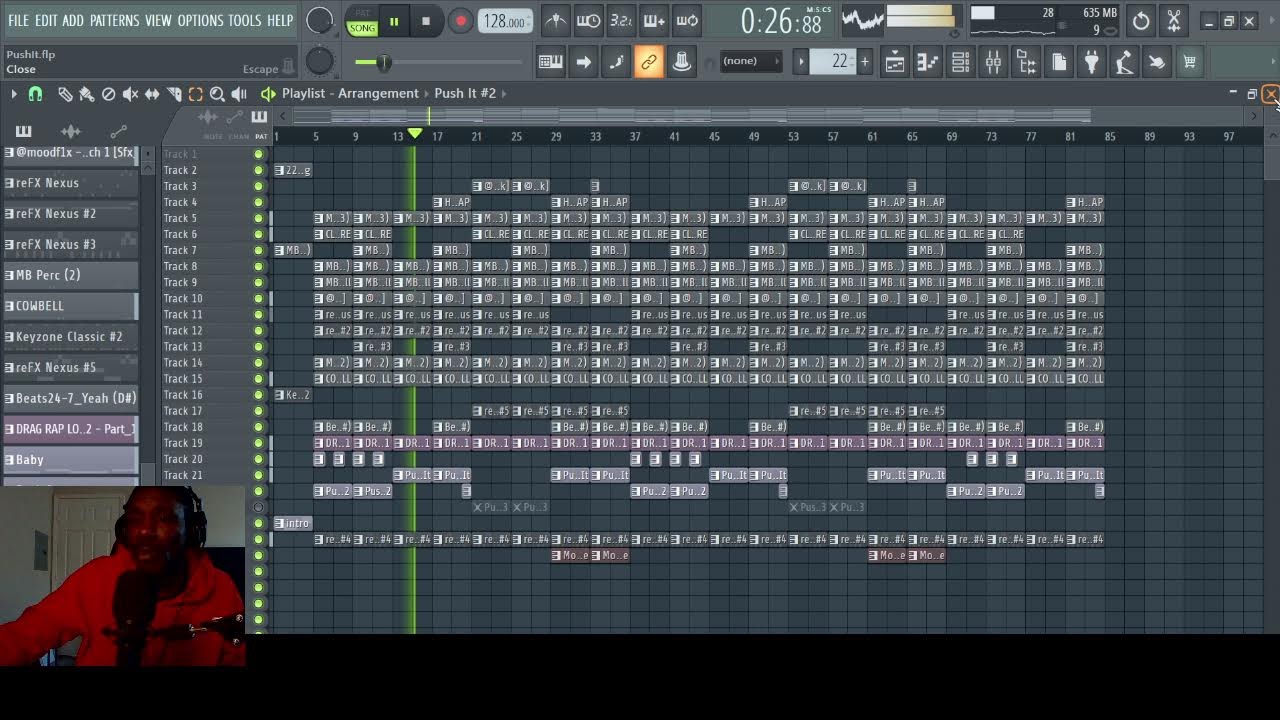Click the arrow left of number 22
The height and width of the screenshot is (720, 1280).
[801, 62]
